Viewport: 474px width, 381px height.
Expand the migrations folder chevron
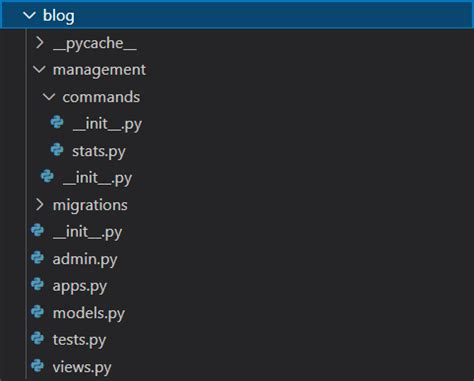40,205
